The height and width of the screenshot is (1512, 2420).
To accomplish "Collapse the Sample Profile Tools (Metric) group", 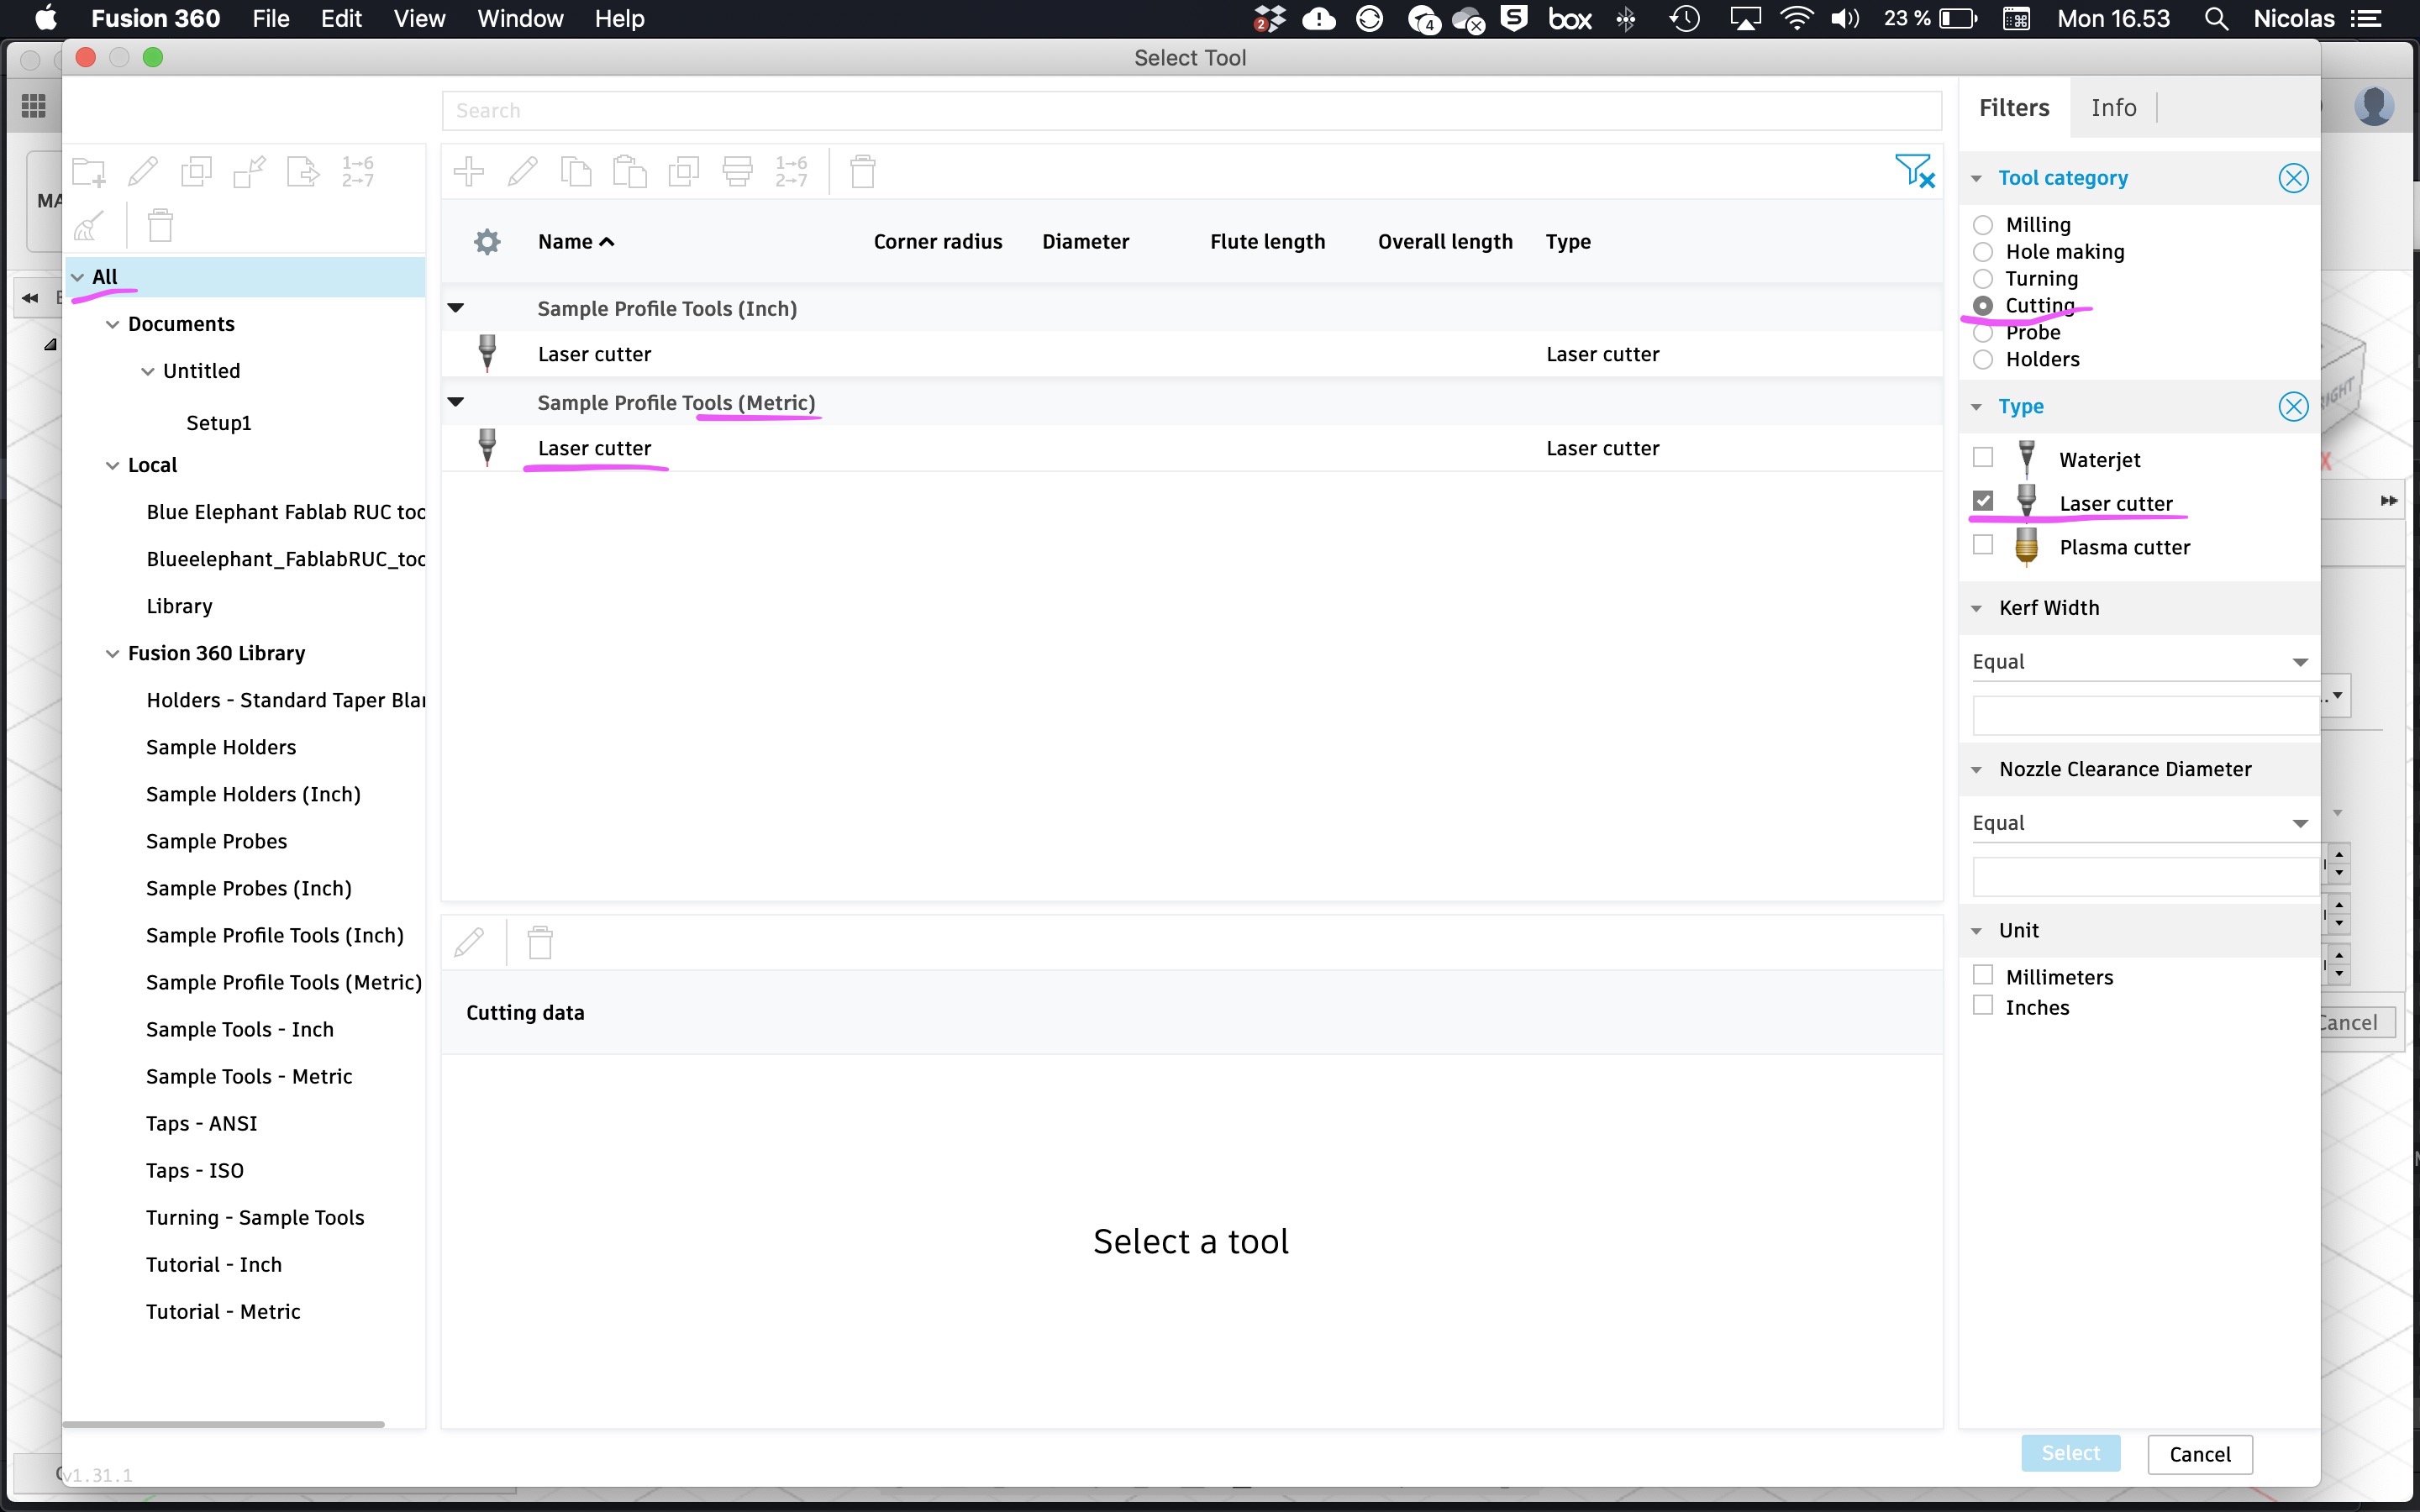I will pyautogui.click(x=455, y=402).
